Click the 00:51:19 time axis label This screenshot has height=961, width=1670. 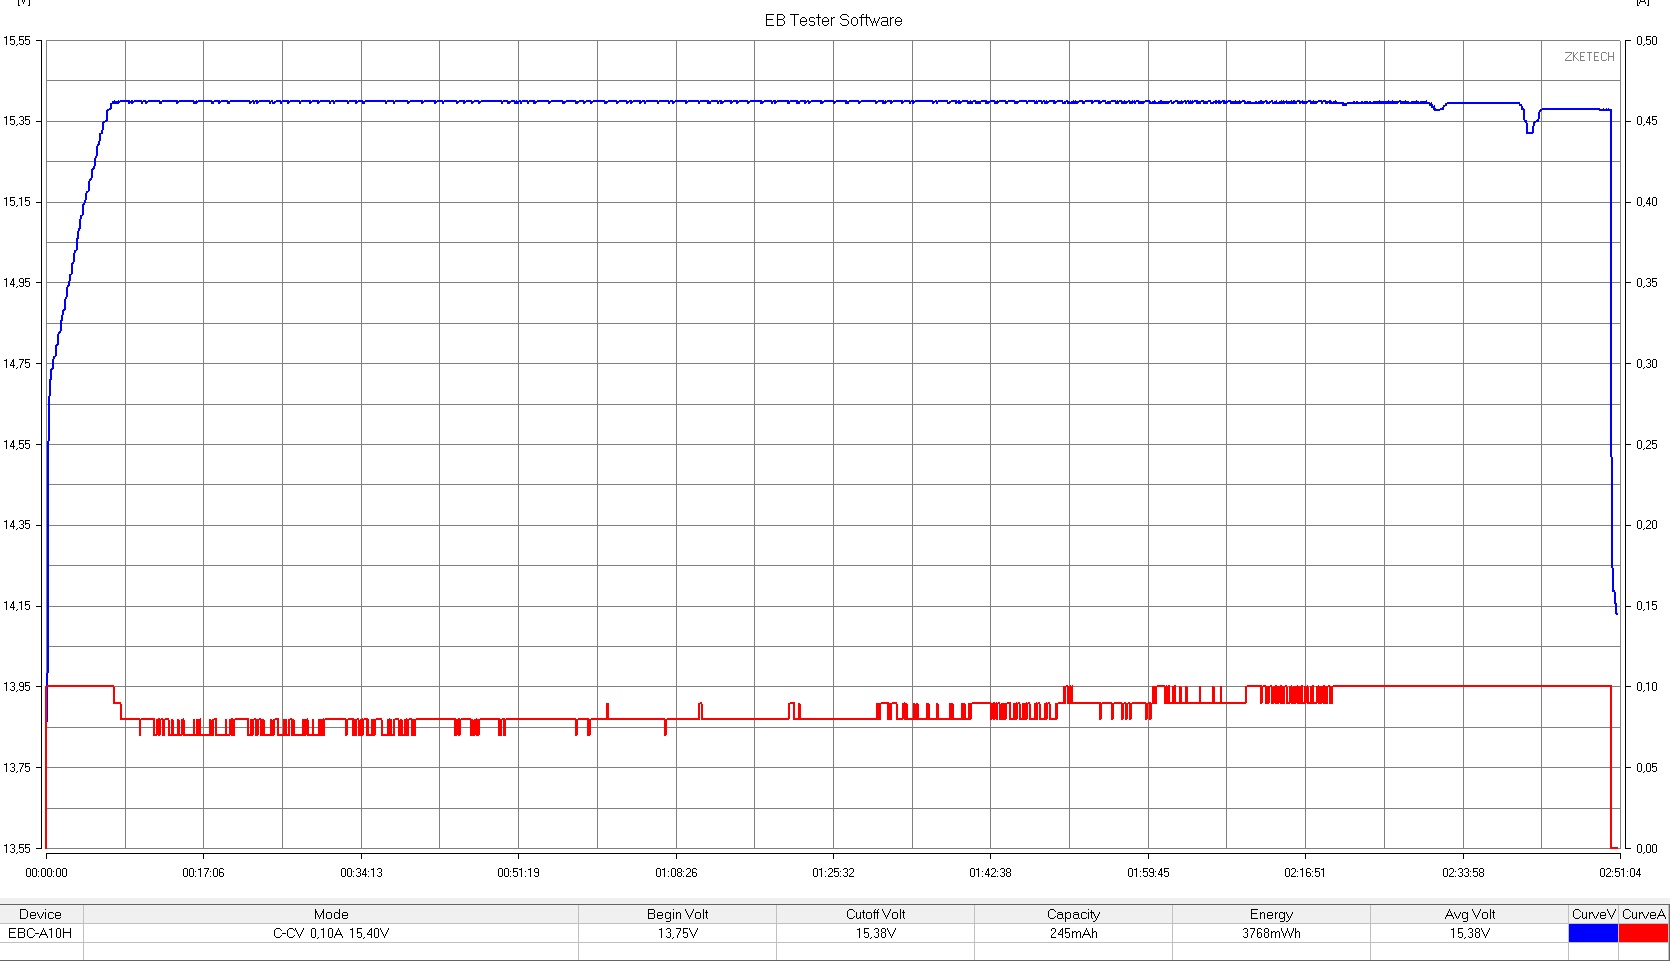518,872
